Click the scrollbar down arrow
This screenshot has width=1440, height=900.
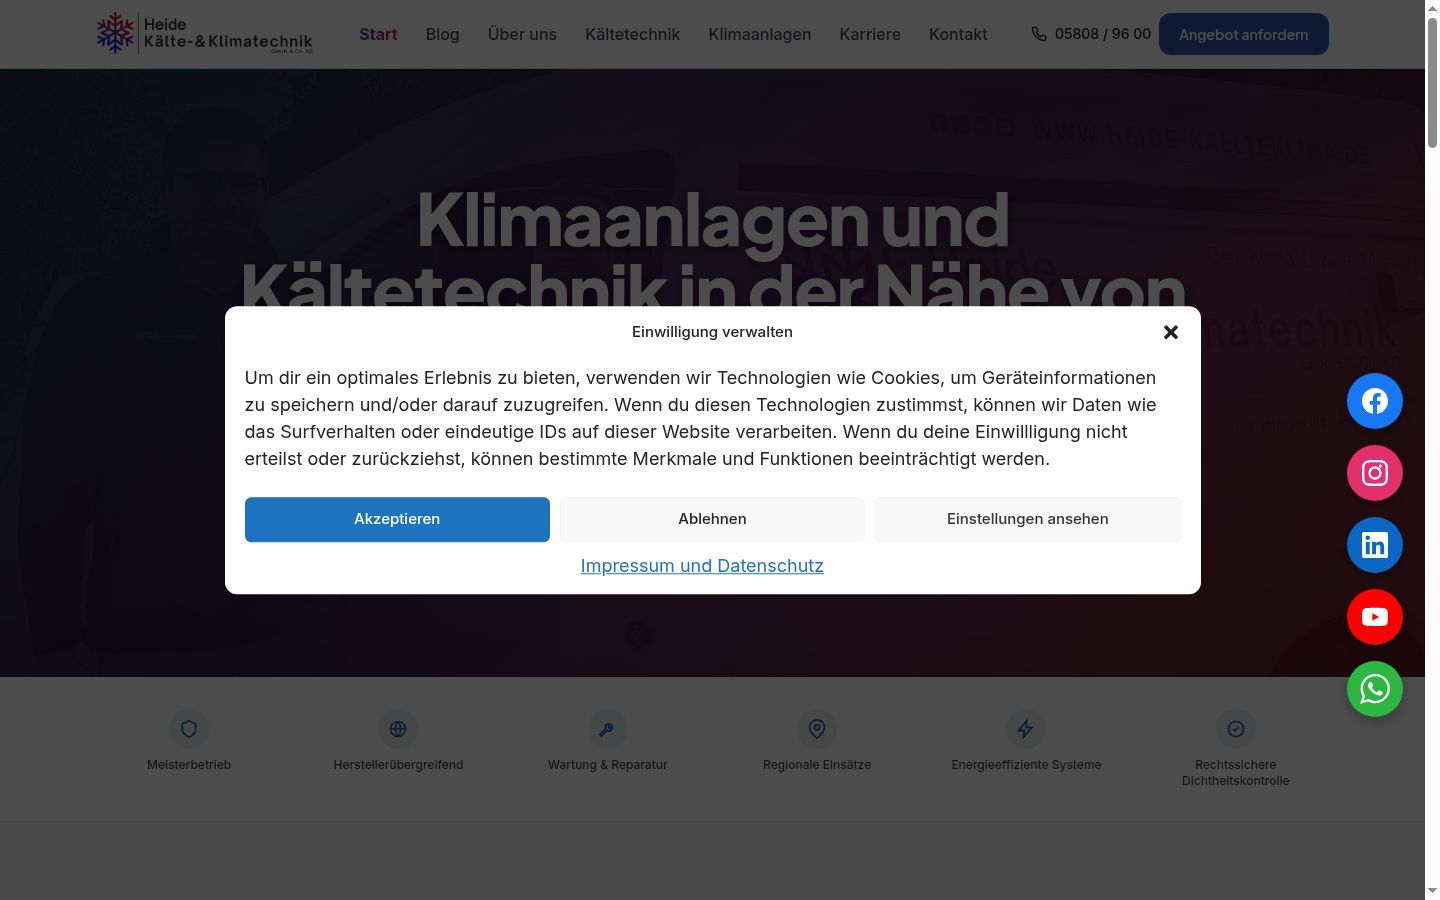tap(1432, 891)
